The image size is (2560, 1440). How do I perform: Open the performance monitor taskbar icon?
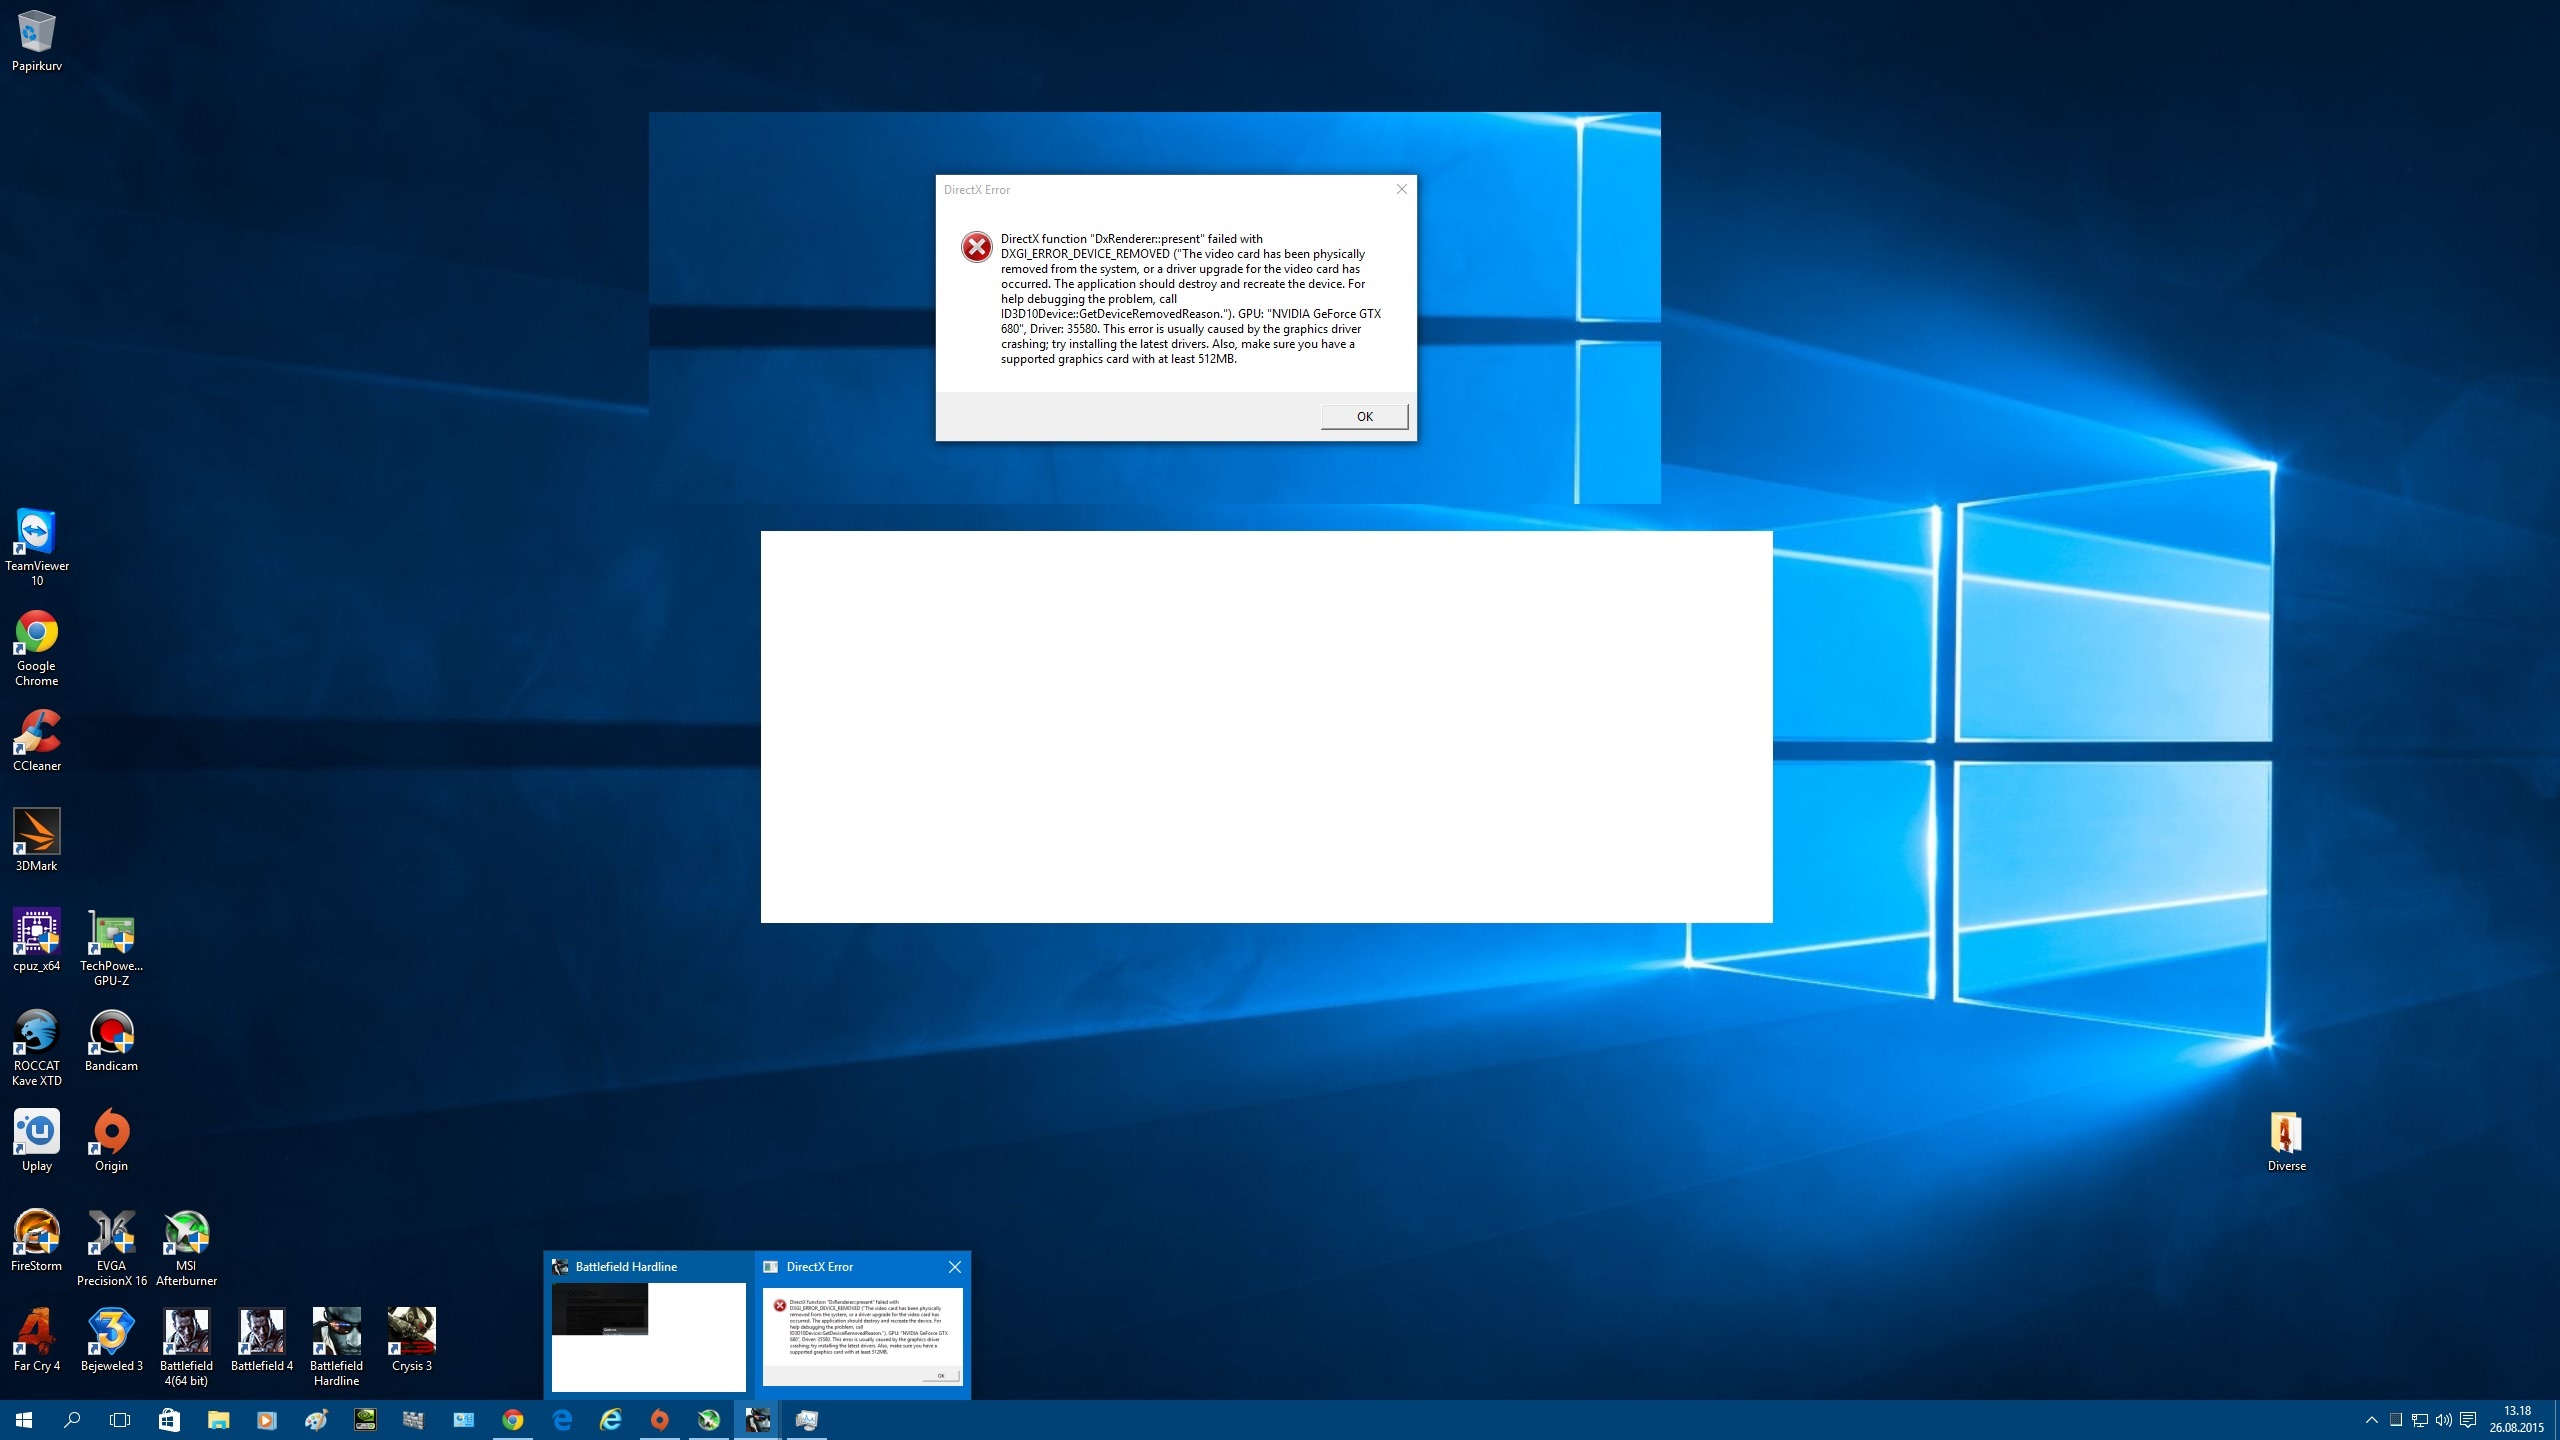point(806,1420)
